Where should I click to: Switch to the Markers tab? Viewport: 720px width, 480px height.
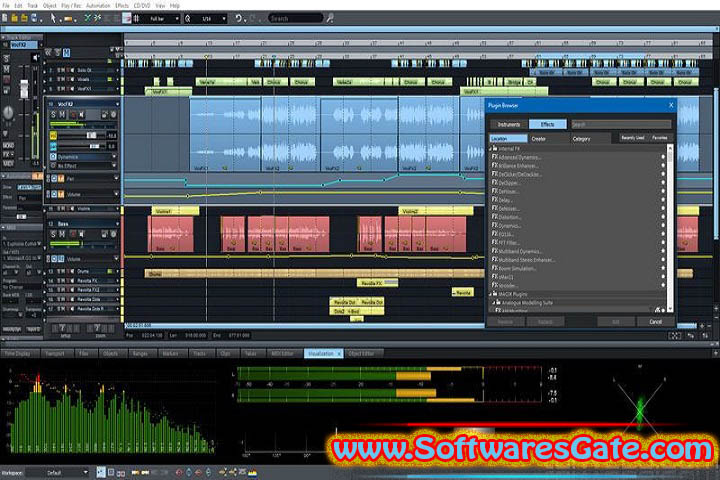point(170,354)
